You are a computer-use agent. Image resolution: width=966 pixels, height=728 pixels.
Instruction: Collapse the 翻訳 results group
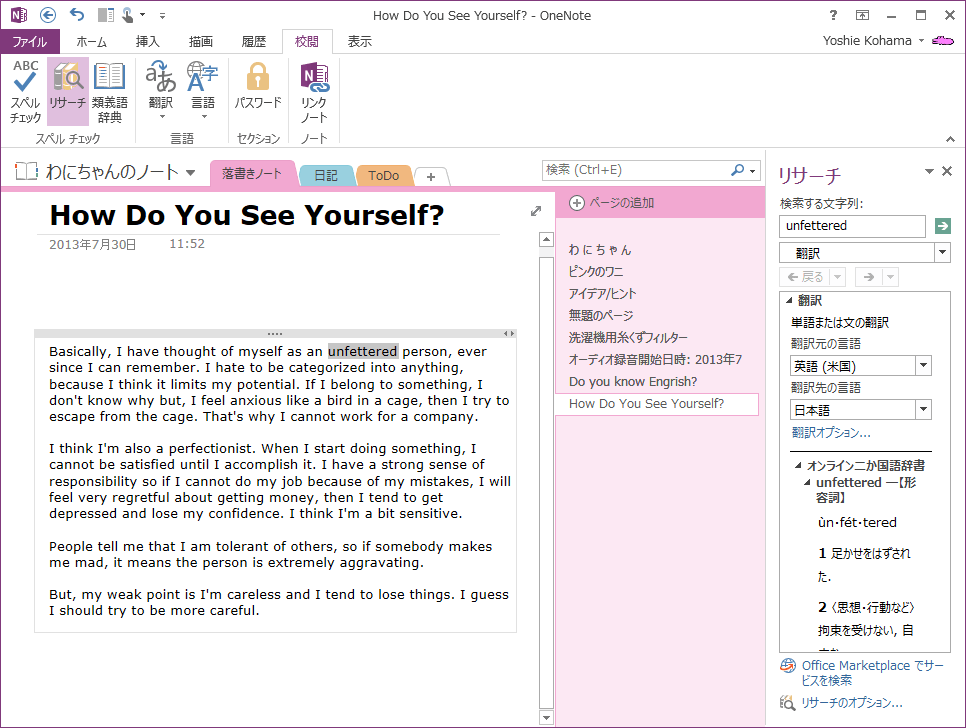coord(789,300)
